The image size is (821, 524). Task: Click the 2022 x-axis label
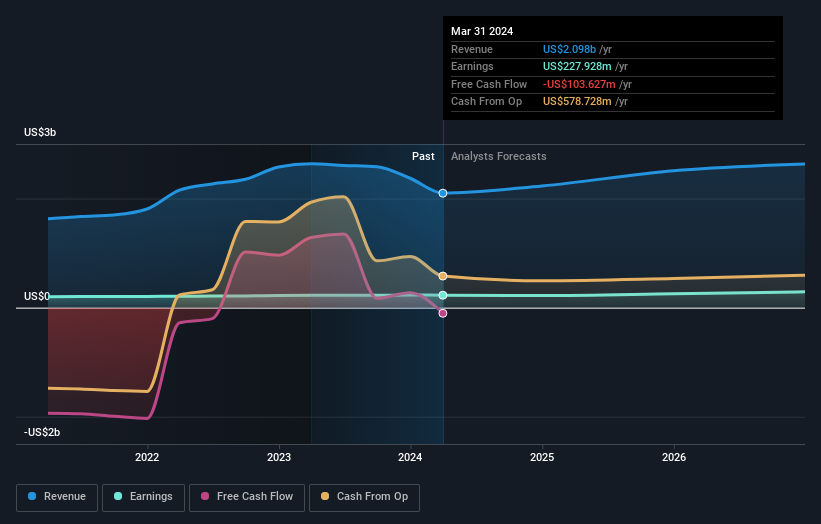coord(147,457)
